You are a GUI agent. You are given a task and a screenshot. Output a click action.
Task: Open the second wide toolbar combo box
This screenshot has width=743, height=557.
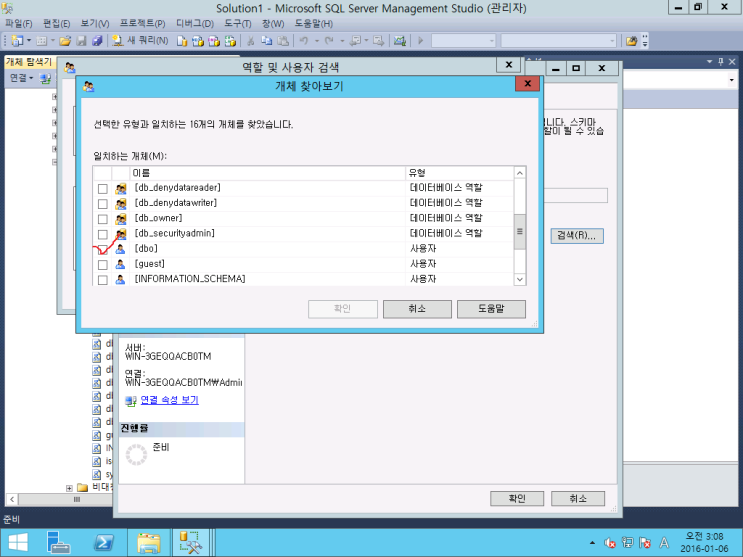click(559, 41)
